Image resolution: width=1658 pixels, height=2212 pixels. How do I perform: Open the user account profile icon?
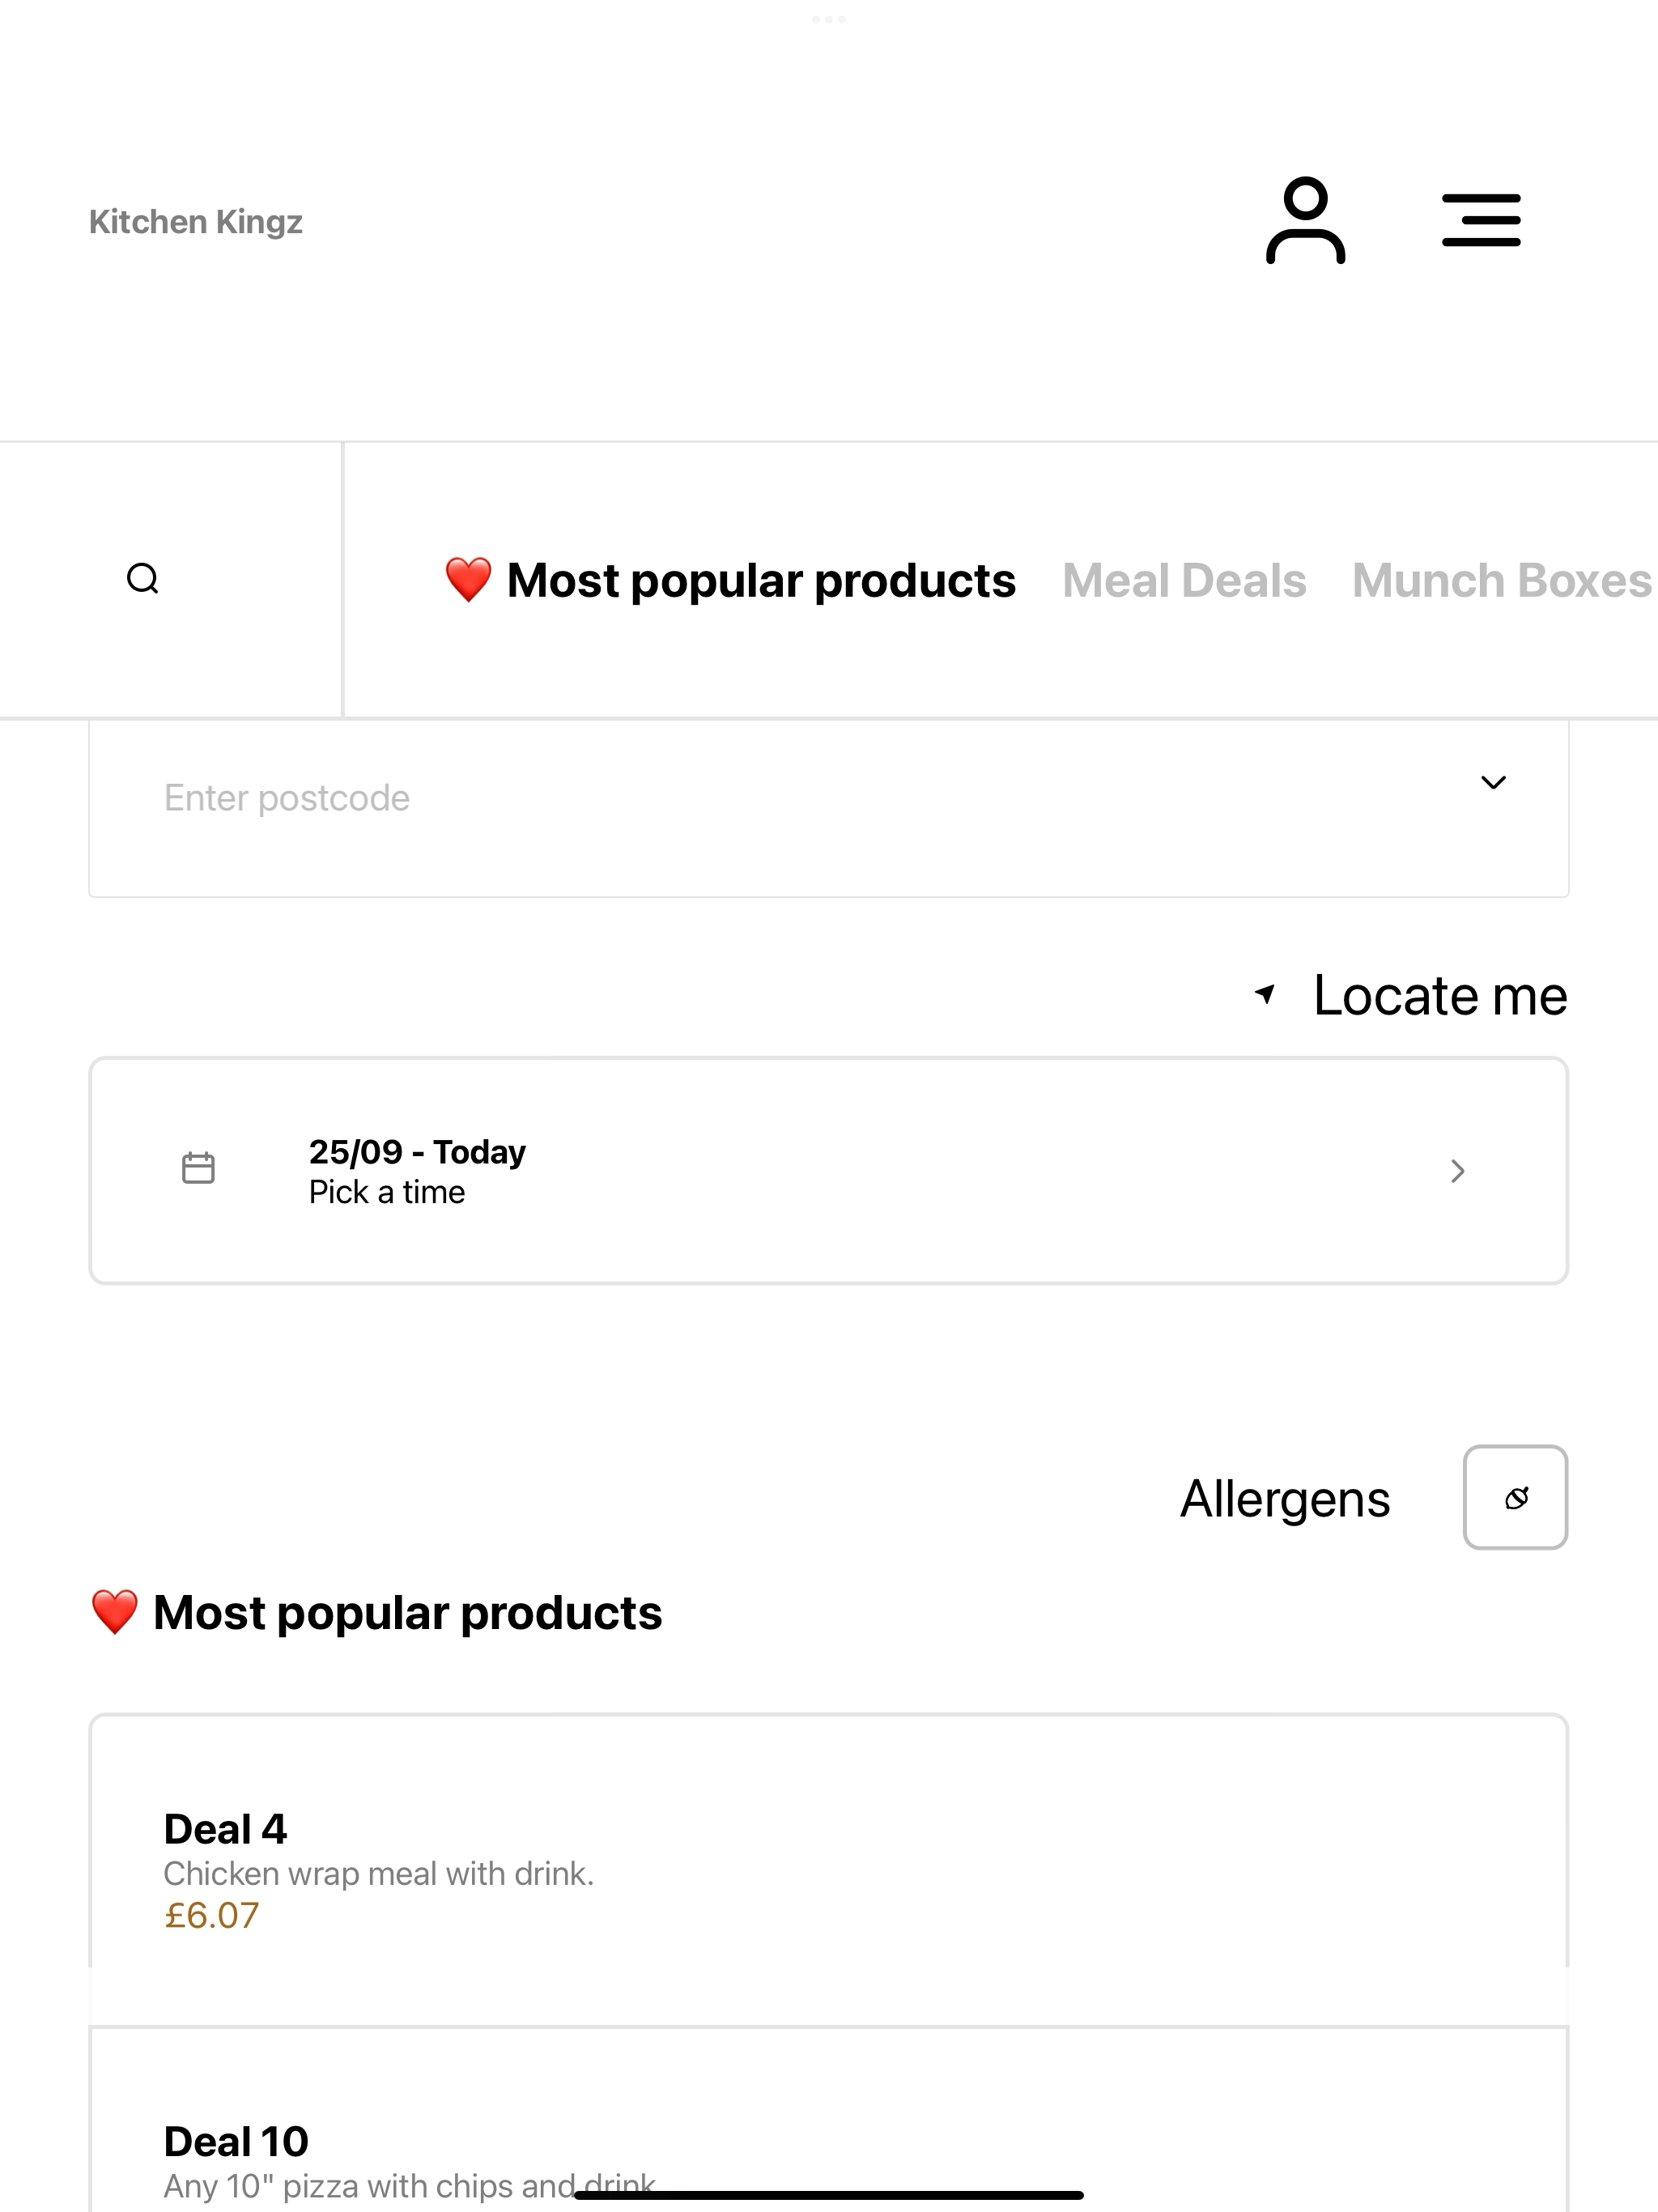[x=1305, y=220]
